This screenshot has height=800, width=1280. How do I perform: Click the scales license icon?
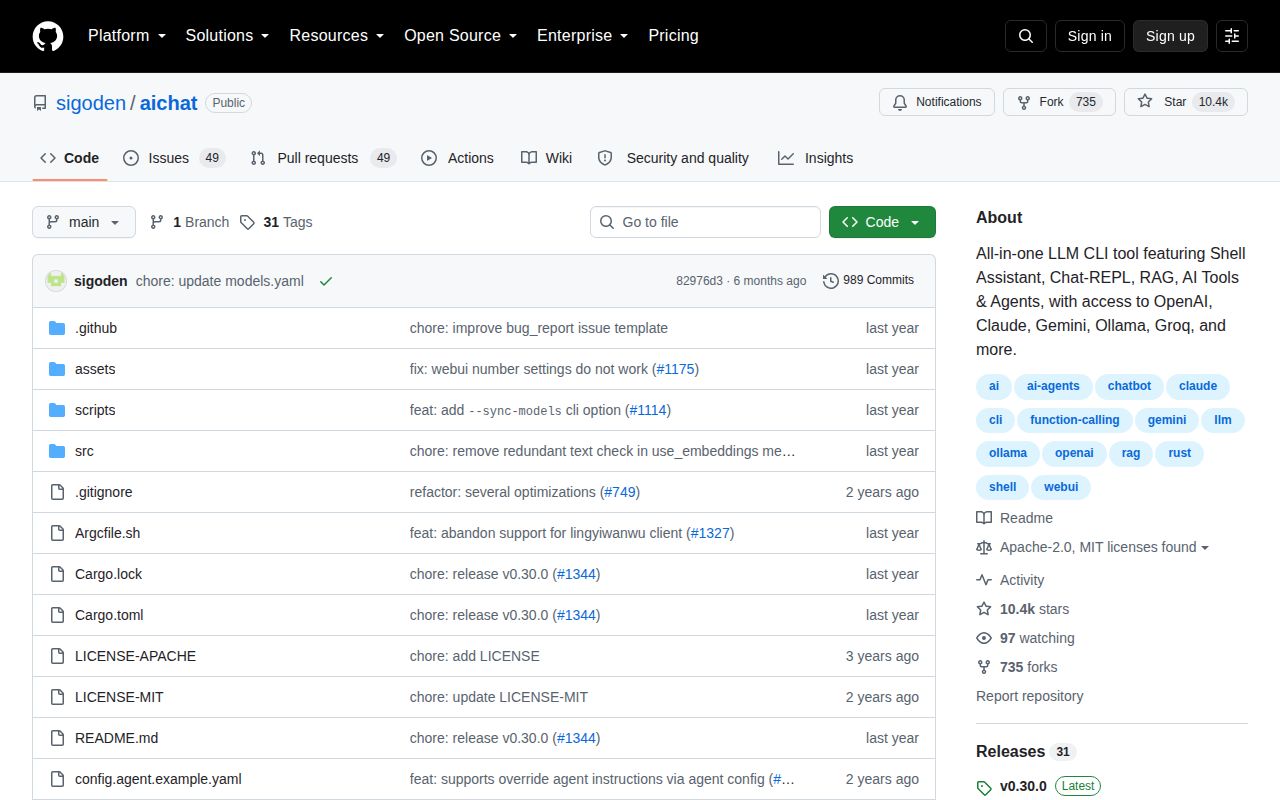[984, 547]
